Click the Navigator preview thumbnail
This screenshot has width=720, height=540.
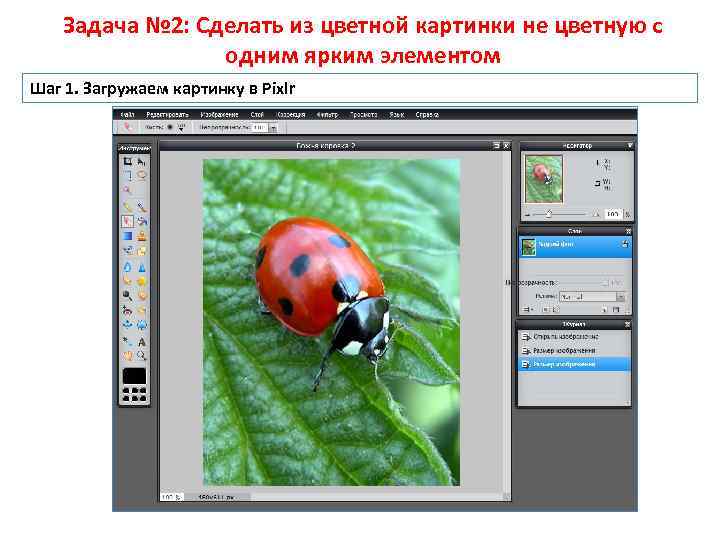[544, 179]
